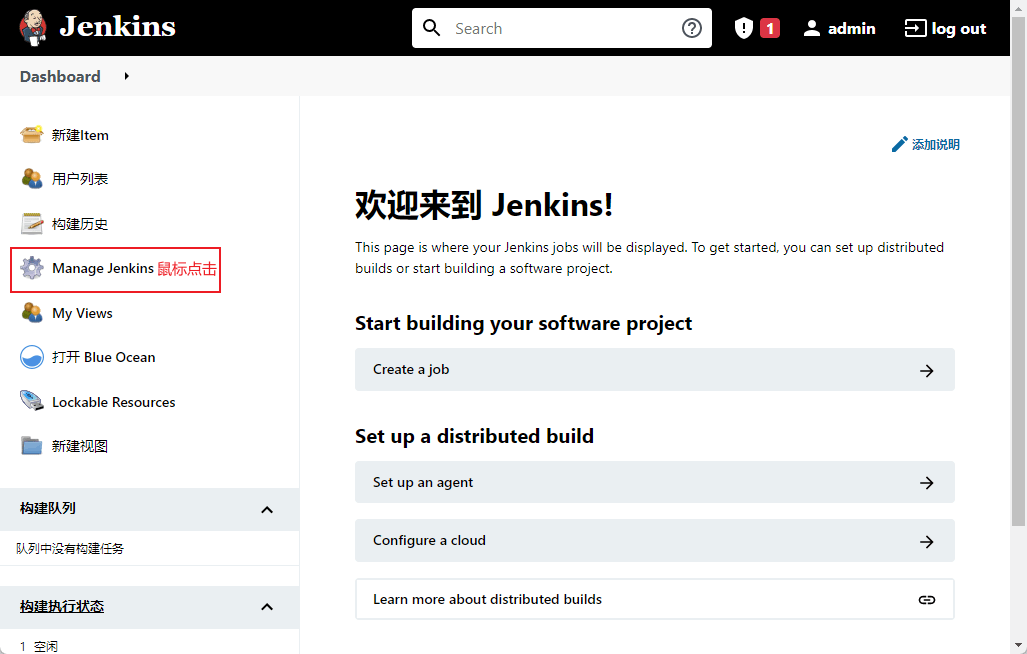The width and height of the screenshot is (1027, 654).
Task: Click the log out arrow icon
Action: pyautogui.click(x=915, y=28)
